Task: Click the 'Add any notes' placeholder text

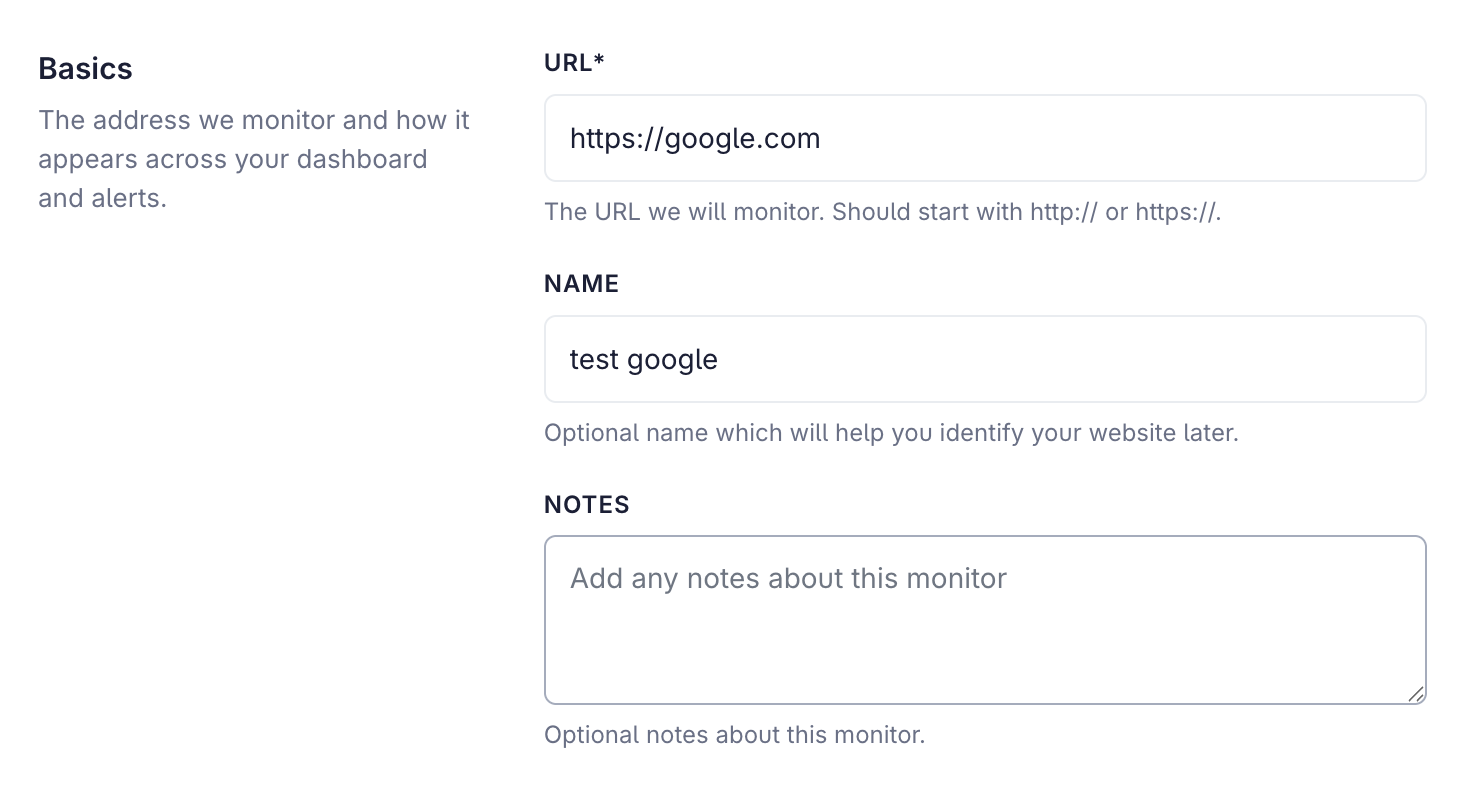Action: 788,578
